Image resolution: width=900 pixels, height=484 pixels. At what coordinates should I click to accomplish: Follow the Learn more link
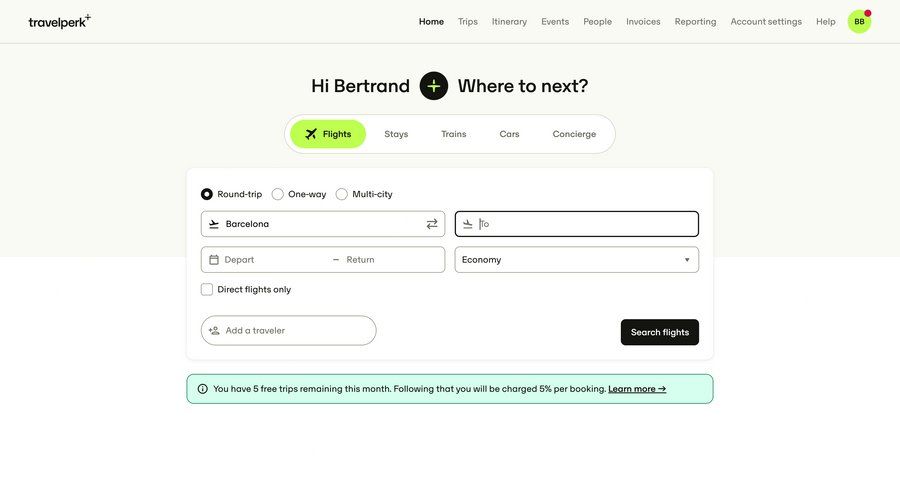(x=637, y=389)
